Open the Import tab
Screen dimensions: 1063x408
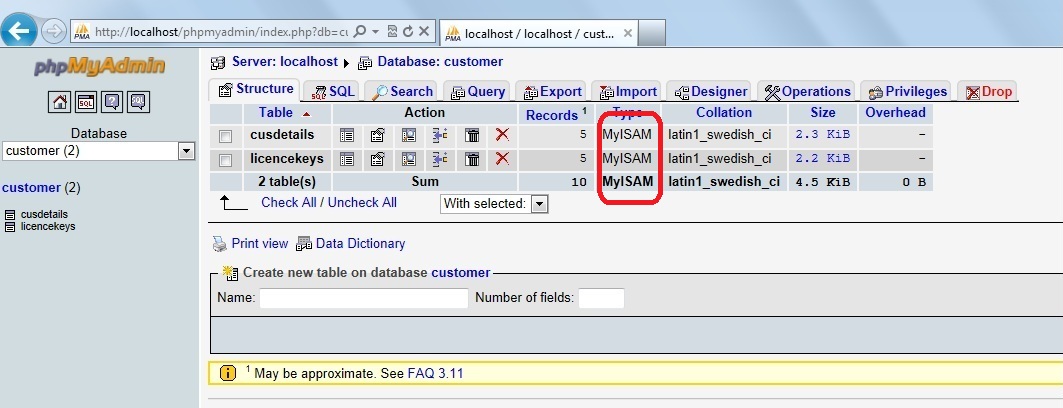(x=627, y=91)
